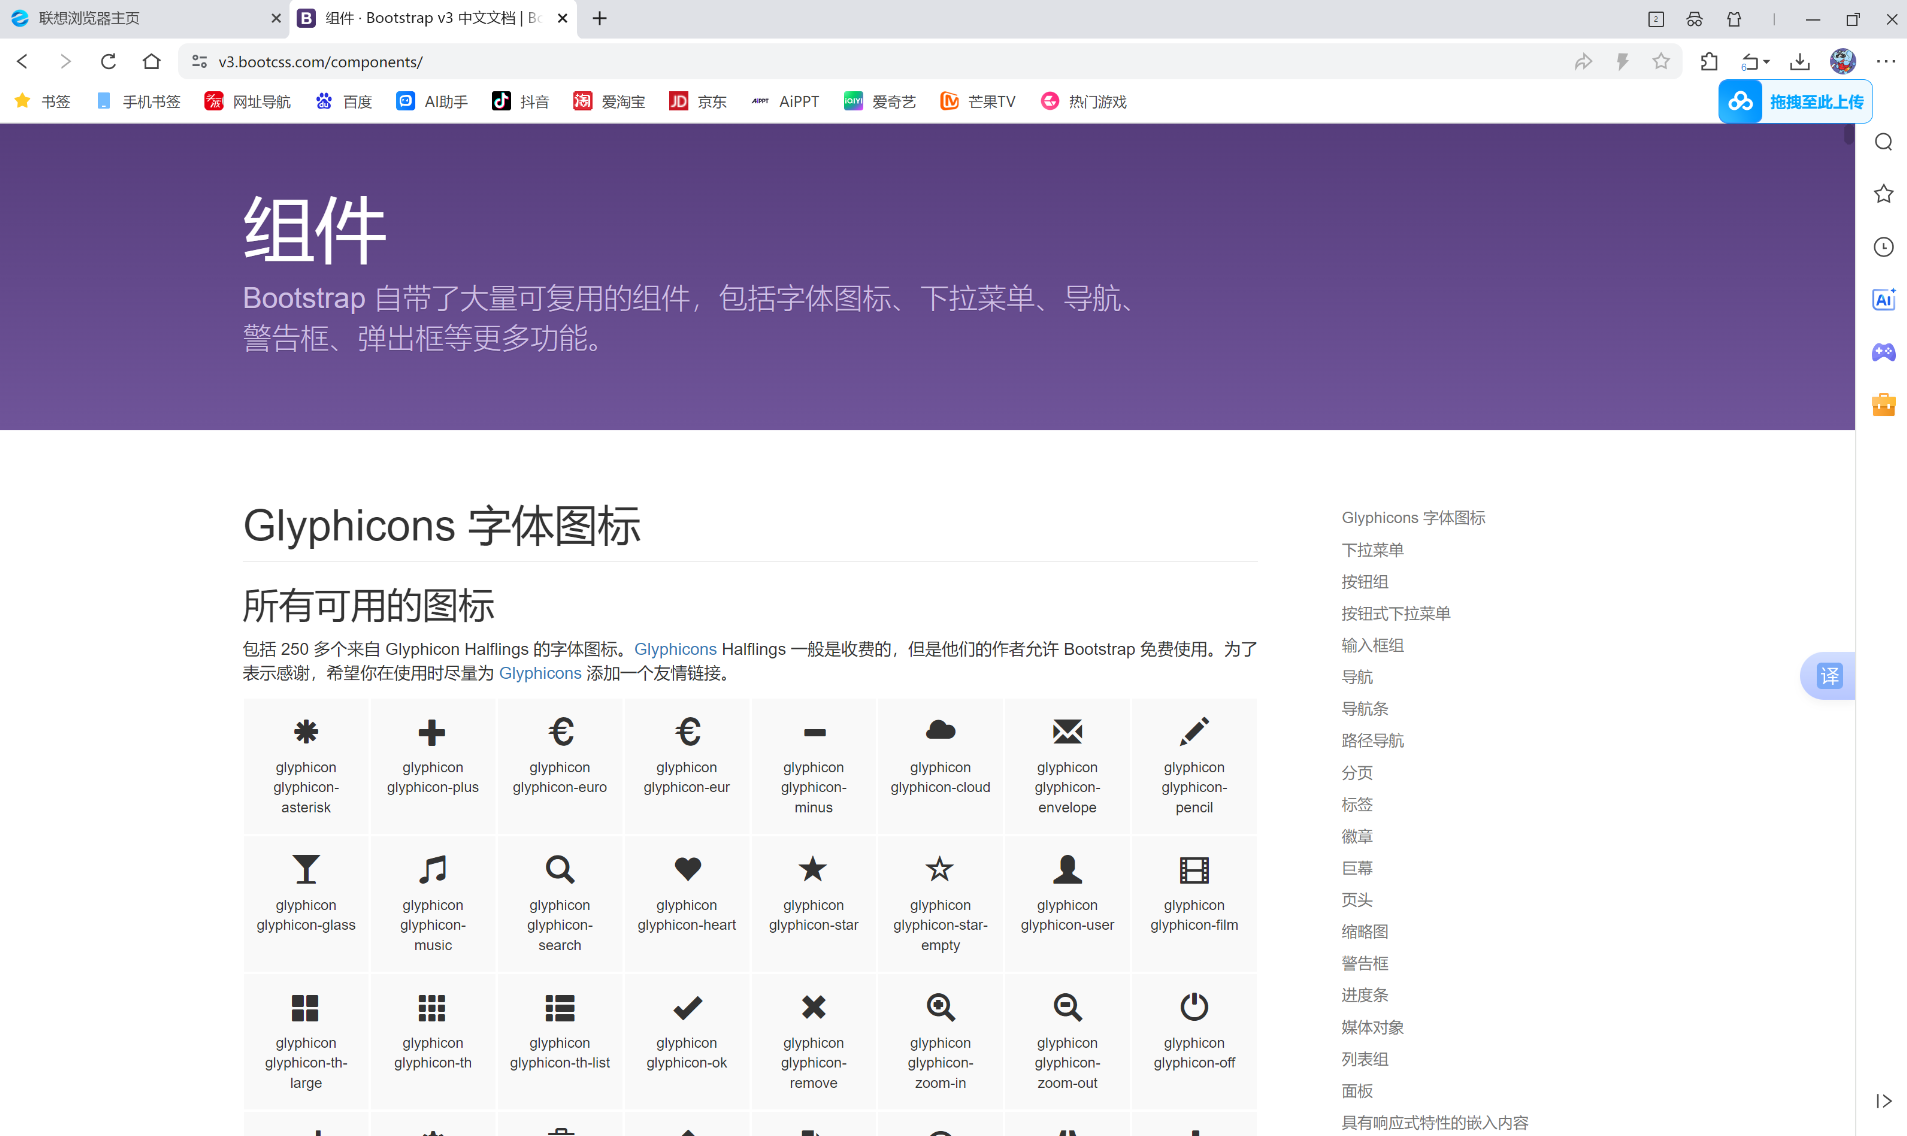This screenshot has height=1136, width=1907.
Task: Open the screenshot tool dropdown arrow
Action: point(1767,62)
